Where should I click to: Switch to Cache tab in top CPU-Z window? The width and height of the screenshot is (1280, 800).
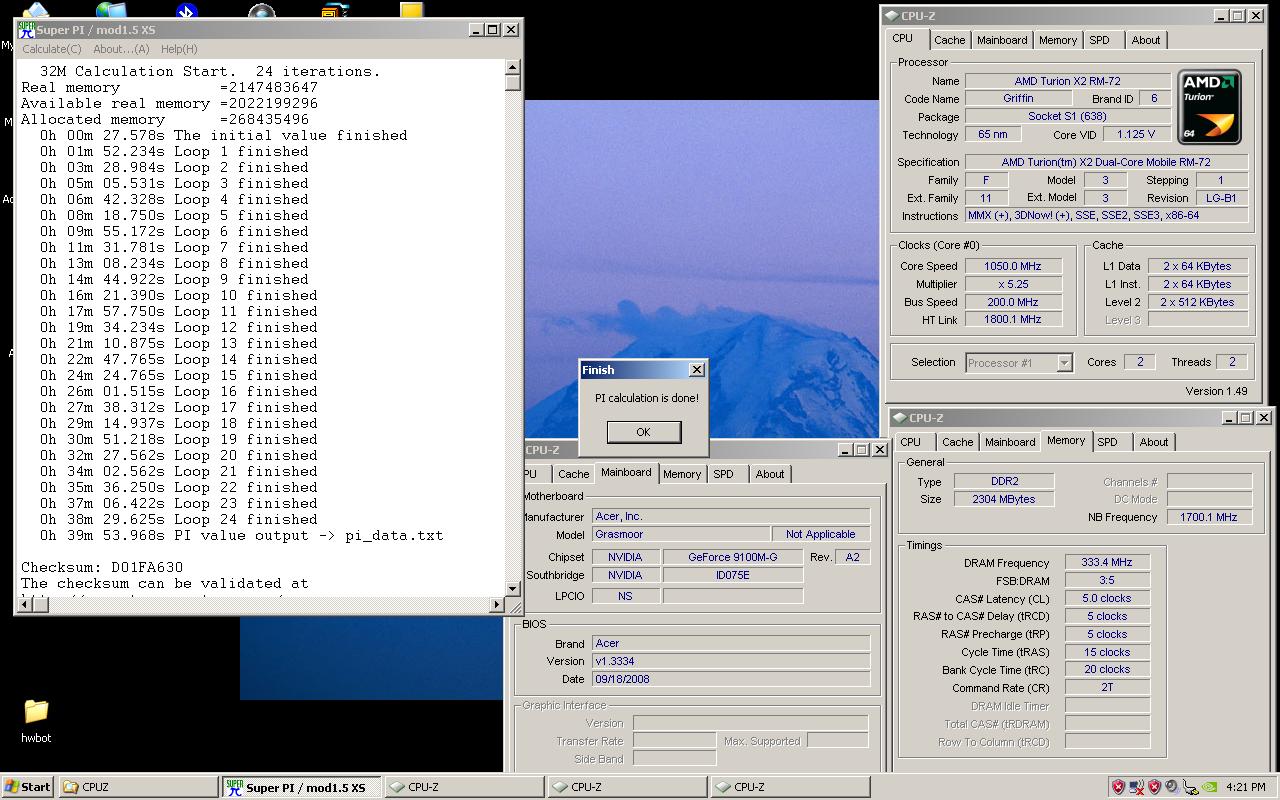point(950,40)
